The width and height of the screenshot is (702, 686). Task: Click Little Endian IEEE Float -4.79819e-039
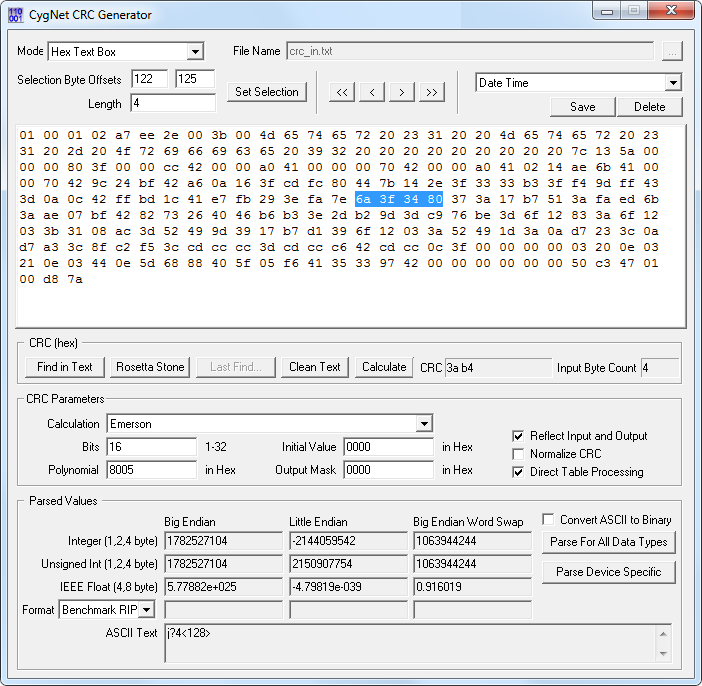pos(348,587)
